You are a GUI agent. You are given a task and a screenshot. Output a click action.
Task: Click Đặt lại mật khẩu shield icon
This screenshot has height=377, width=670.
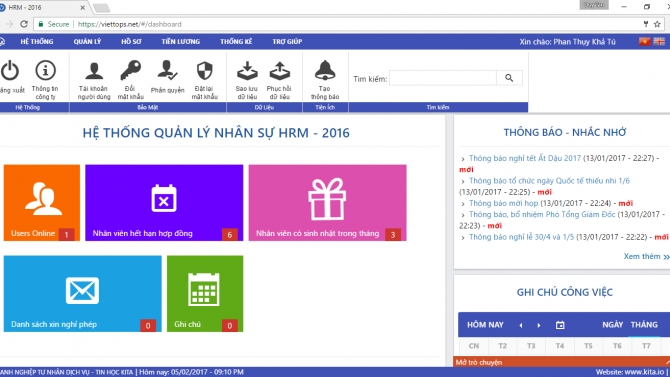tap(205, 71)
